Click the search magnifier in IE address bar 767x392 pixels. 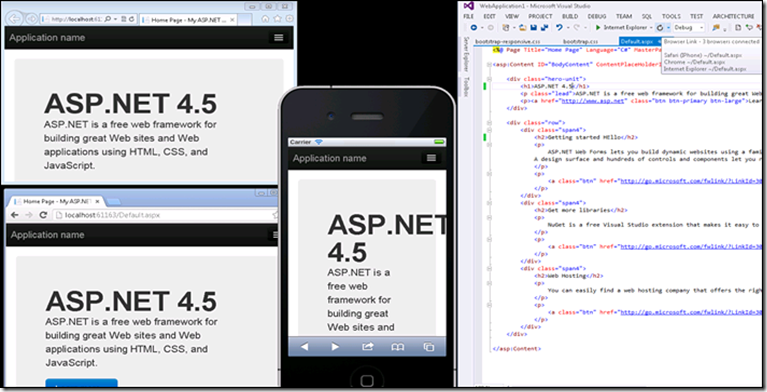click(x=108, y=19)
